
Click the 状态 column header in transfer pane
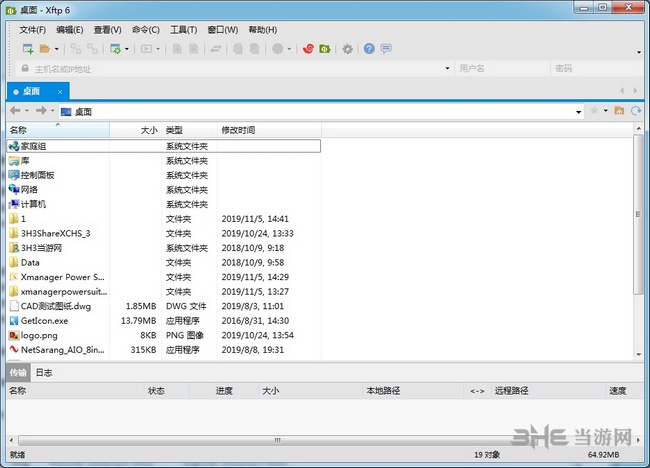point(166,390)
